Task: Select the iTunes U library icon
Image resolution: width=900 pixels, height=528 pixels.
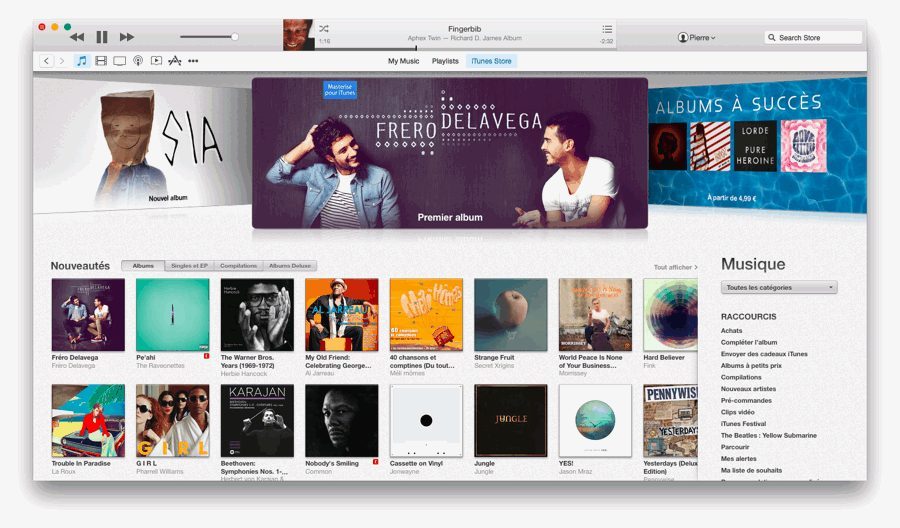Action: [156, 61]
